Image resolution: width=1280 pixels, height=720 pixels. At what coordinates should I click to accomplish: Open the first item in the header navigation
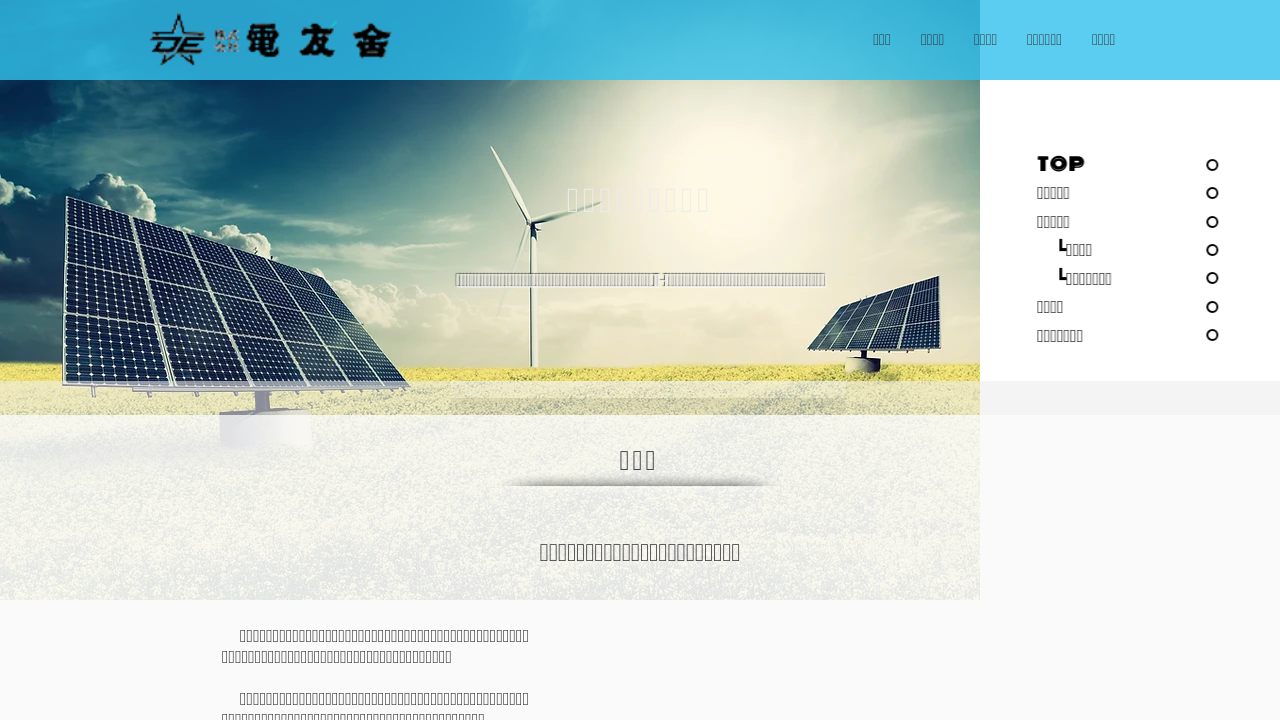point(881,40)
